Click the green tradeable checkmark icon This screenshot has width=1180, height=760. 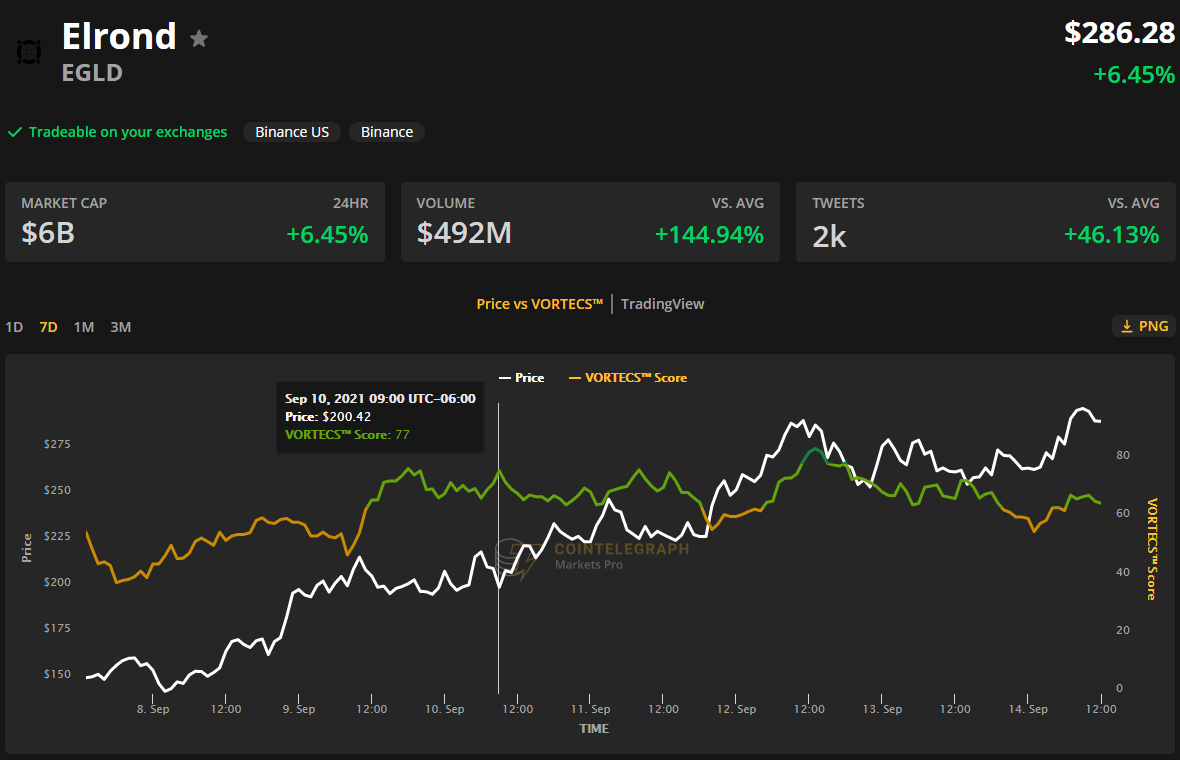pos(15,132)
